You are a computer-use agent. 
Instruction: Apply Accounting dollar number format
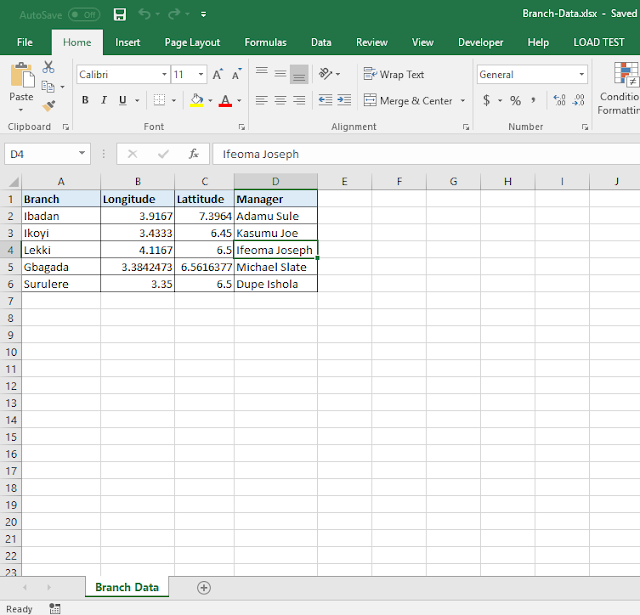point(486,100)
